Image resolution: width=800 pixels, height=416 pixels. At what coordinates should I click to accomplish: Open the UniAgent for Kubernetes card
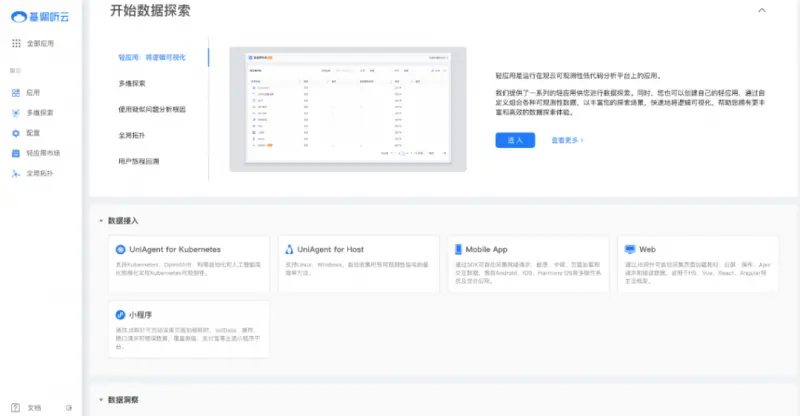coord(188,264)
